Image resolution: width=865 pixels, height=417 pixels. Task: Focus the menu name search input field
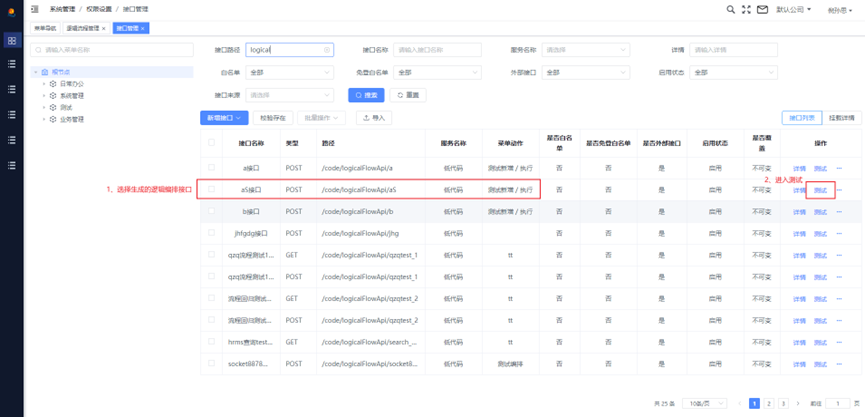(112, 50)
